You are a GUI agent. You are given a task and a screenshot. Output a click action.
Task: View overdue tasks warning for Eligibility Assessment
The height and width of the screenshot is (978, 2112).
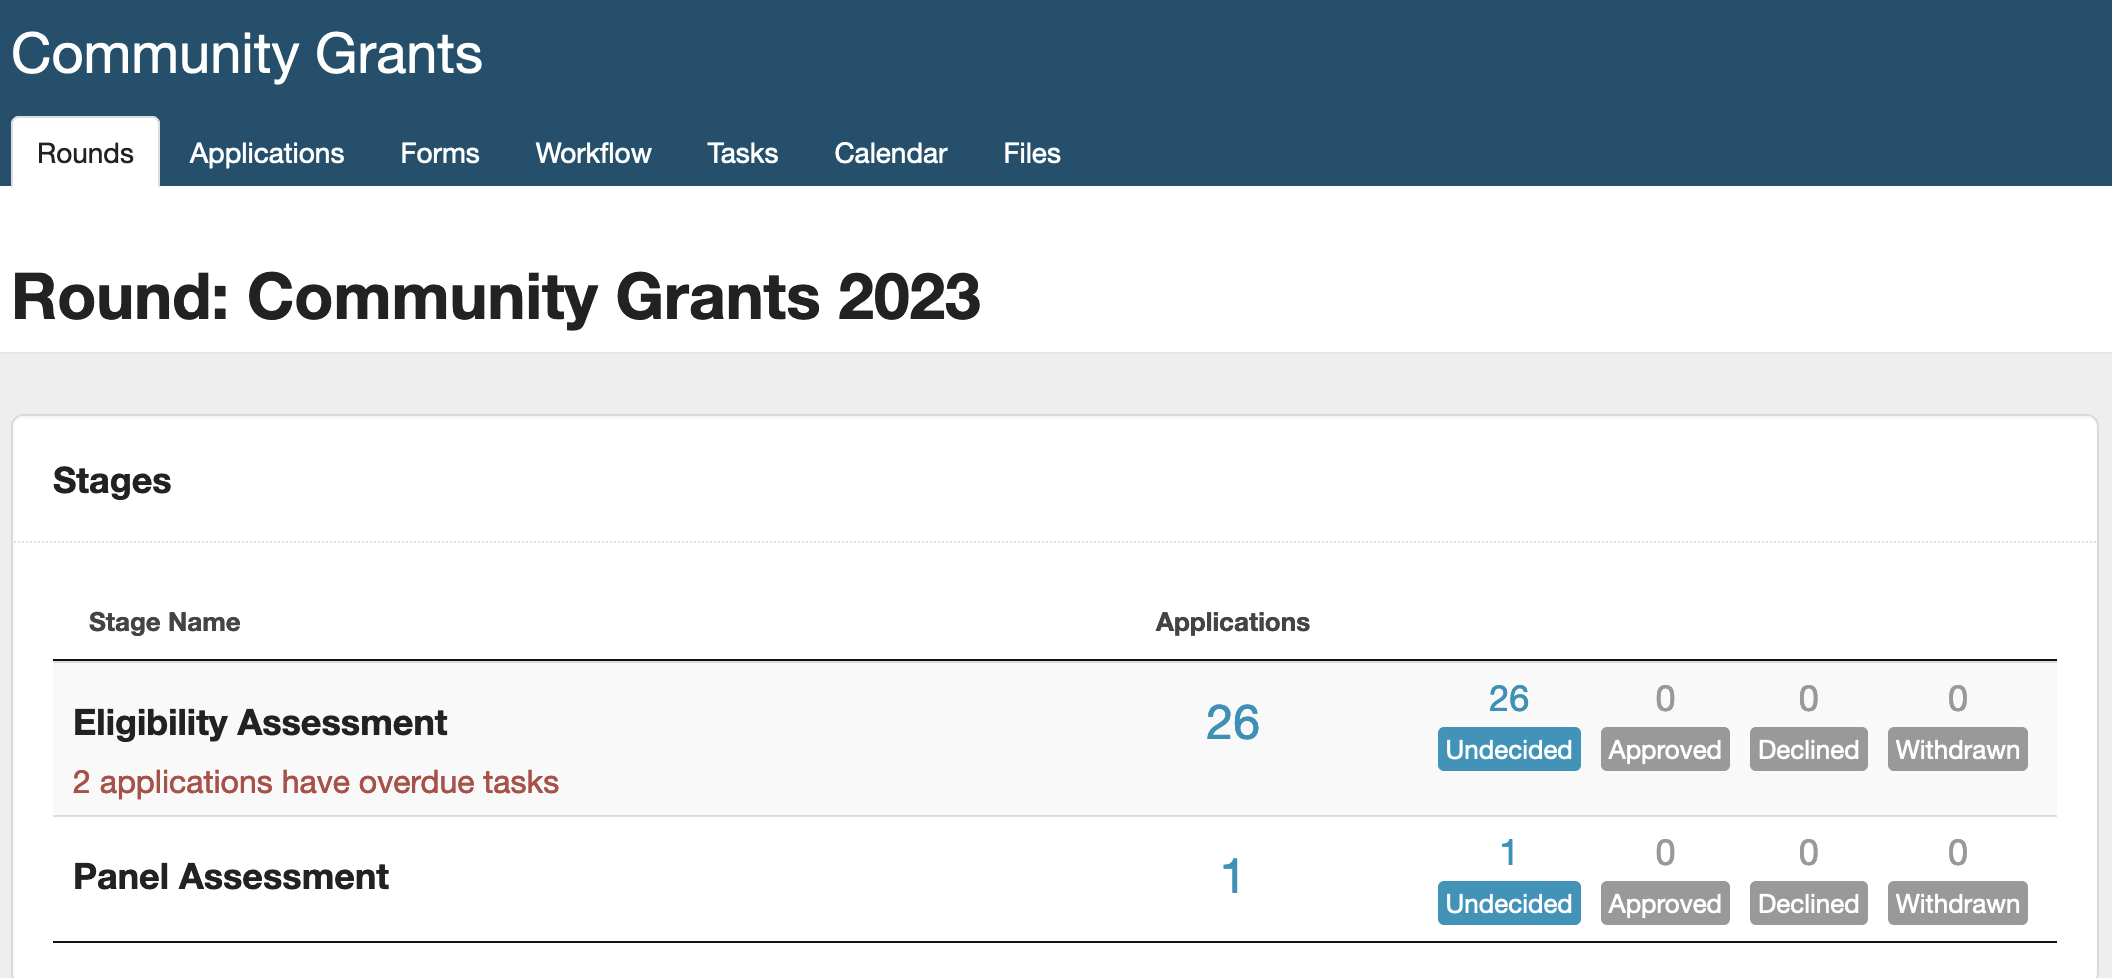tap(315, 782)
